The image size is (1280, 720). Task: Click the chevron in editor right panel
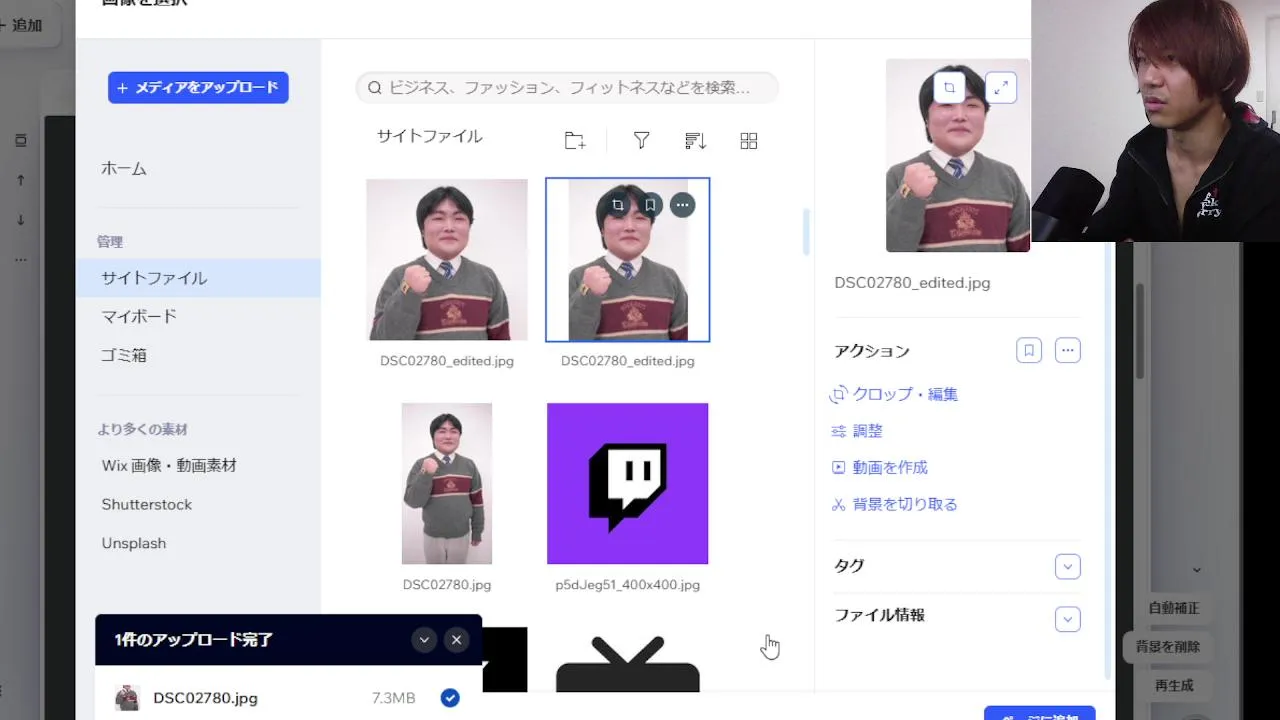(1196, 570)
